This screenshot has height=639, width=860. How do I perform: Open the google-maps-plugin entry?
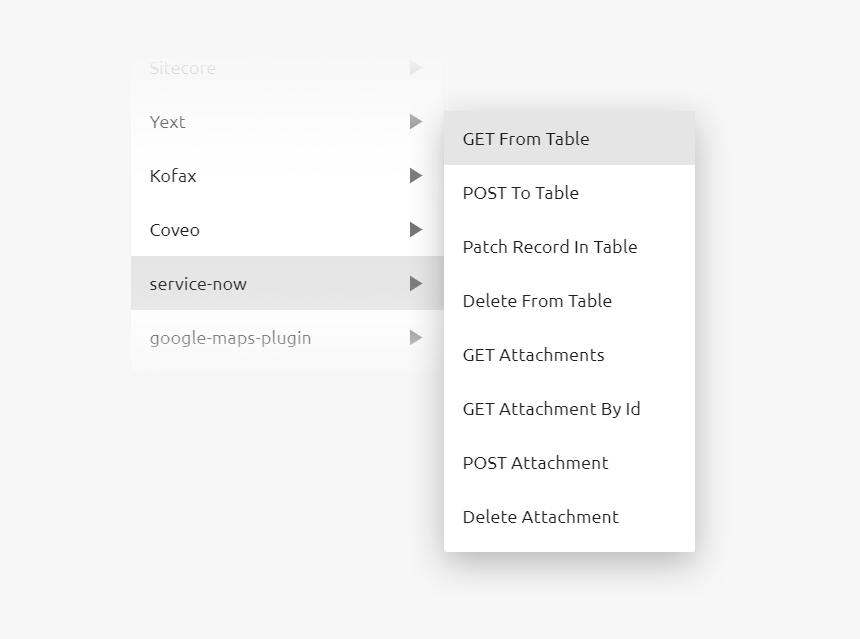pyautogui.click(x=230, y=338)
